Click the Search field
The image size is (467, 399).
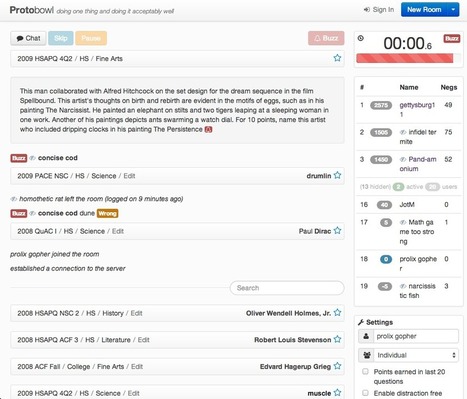[287, 288]
